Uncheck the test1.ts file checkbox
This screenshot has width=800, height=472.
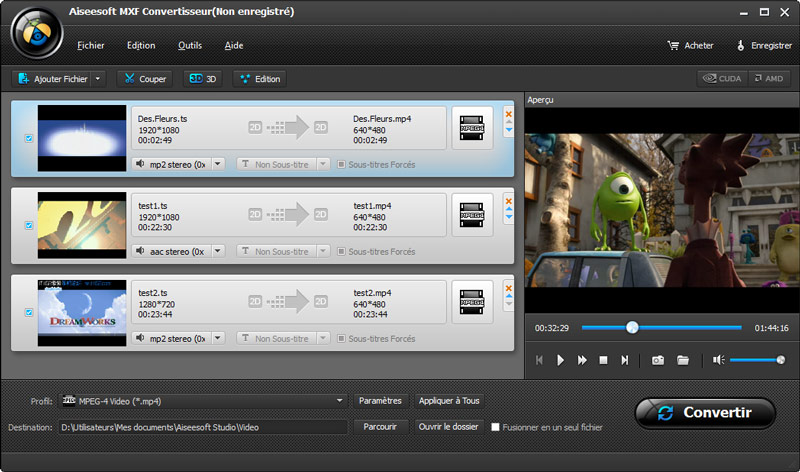point(29,225)
